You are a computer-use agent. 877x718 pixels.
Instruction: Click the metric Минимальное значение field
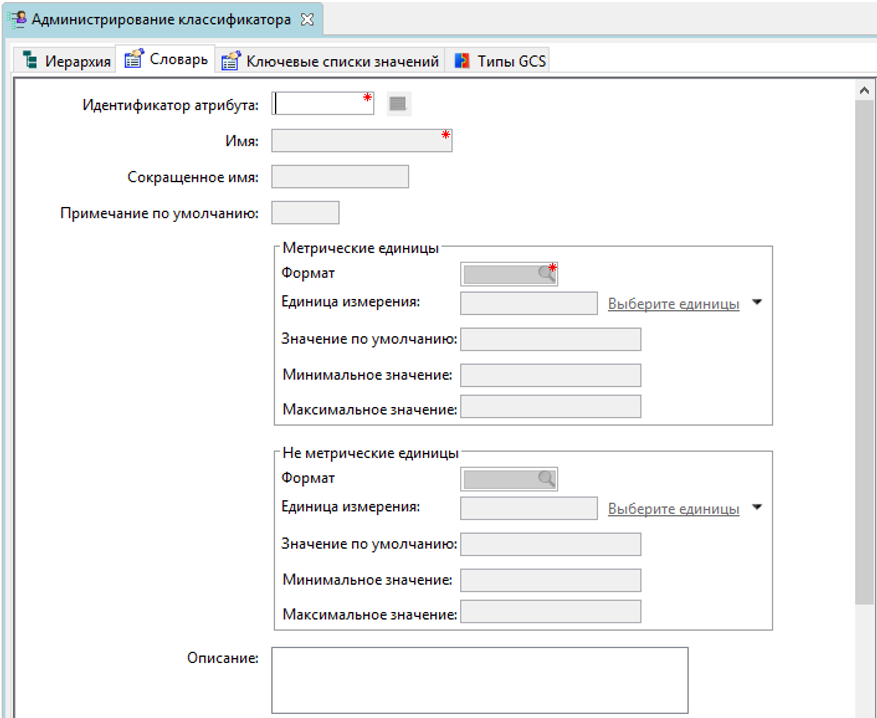point(551,375)
